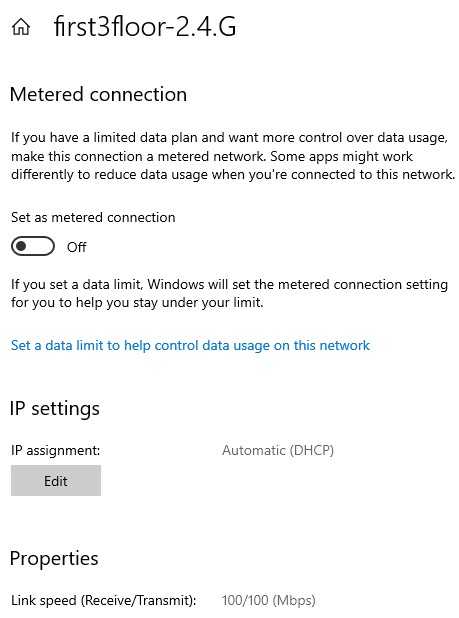Click the Off label beside the switch

[76, 247]
